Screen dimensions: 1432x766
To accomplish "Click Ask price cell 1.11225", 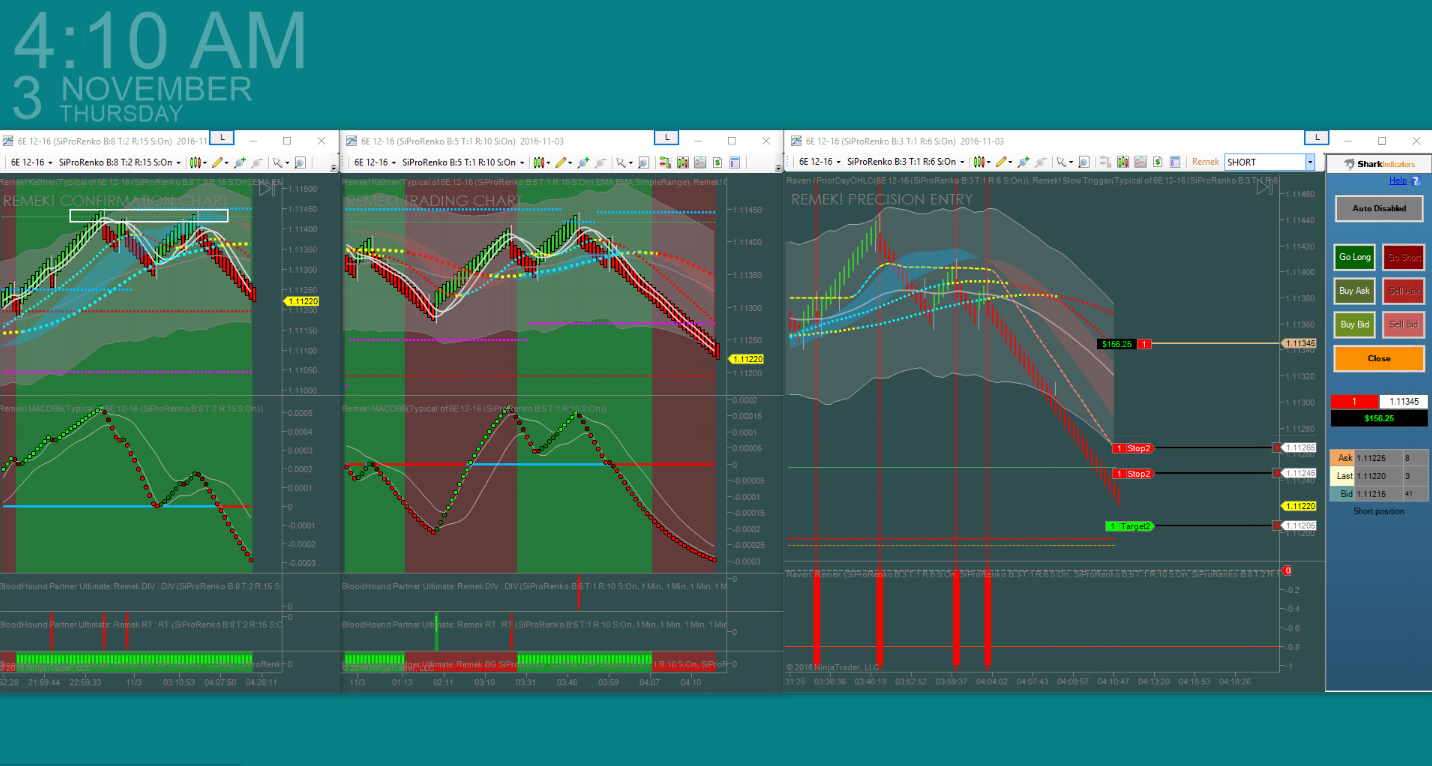I will (x=1378, y=458).
